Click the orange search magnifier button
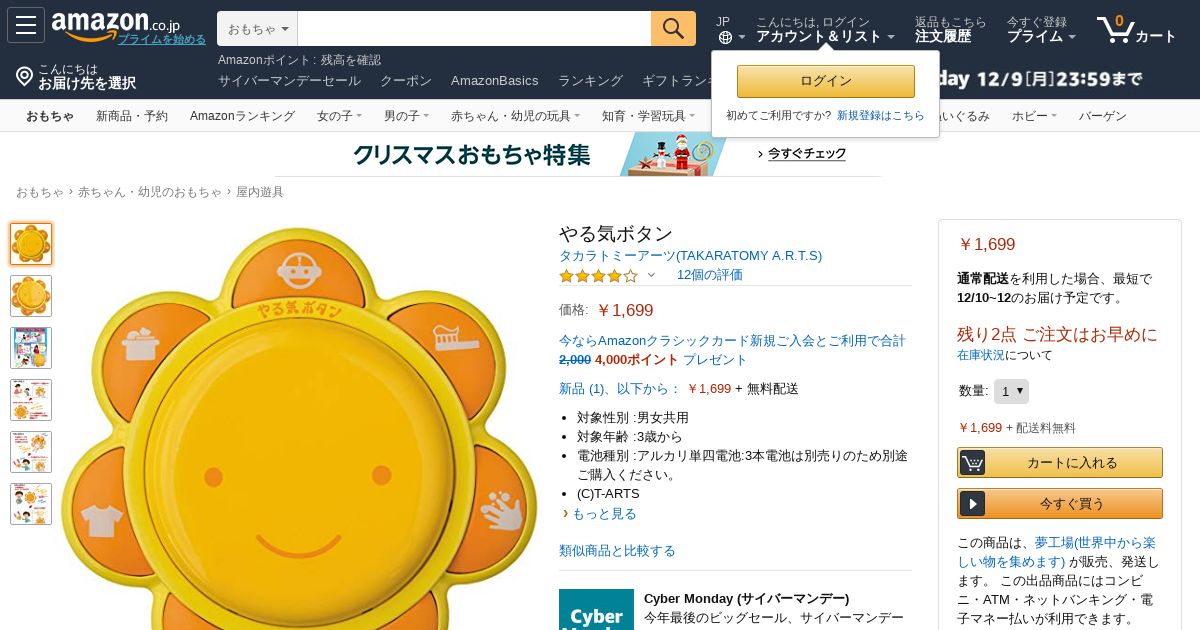Screen dimensions: 1200x630 [x=673, y=28]
